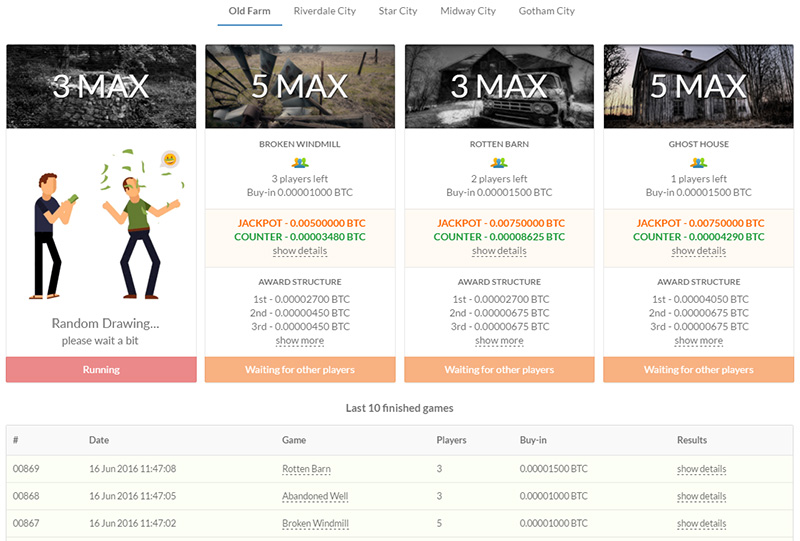Click the Broken Windmill jackpot amount 0.00500000 BTC
The height and width of the screenshot is (541, 800).
[x=326, y=223]
